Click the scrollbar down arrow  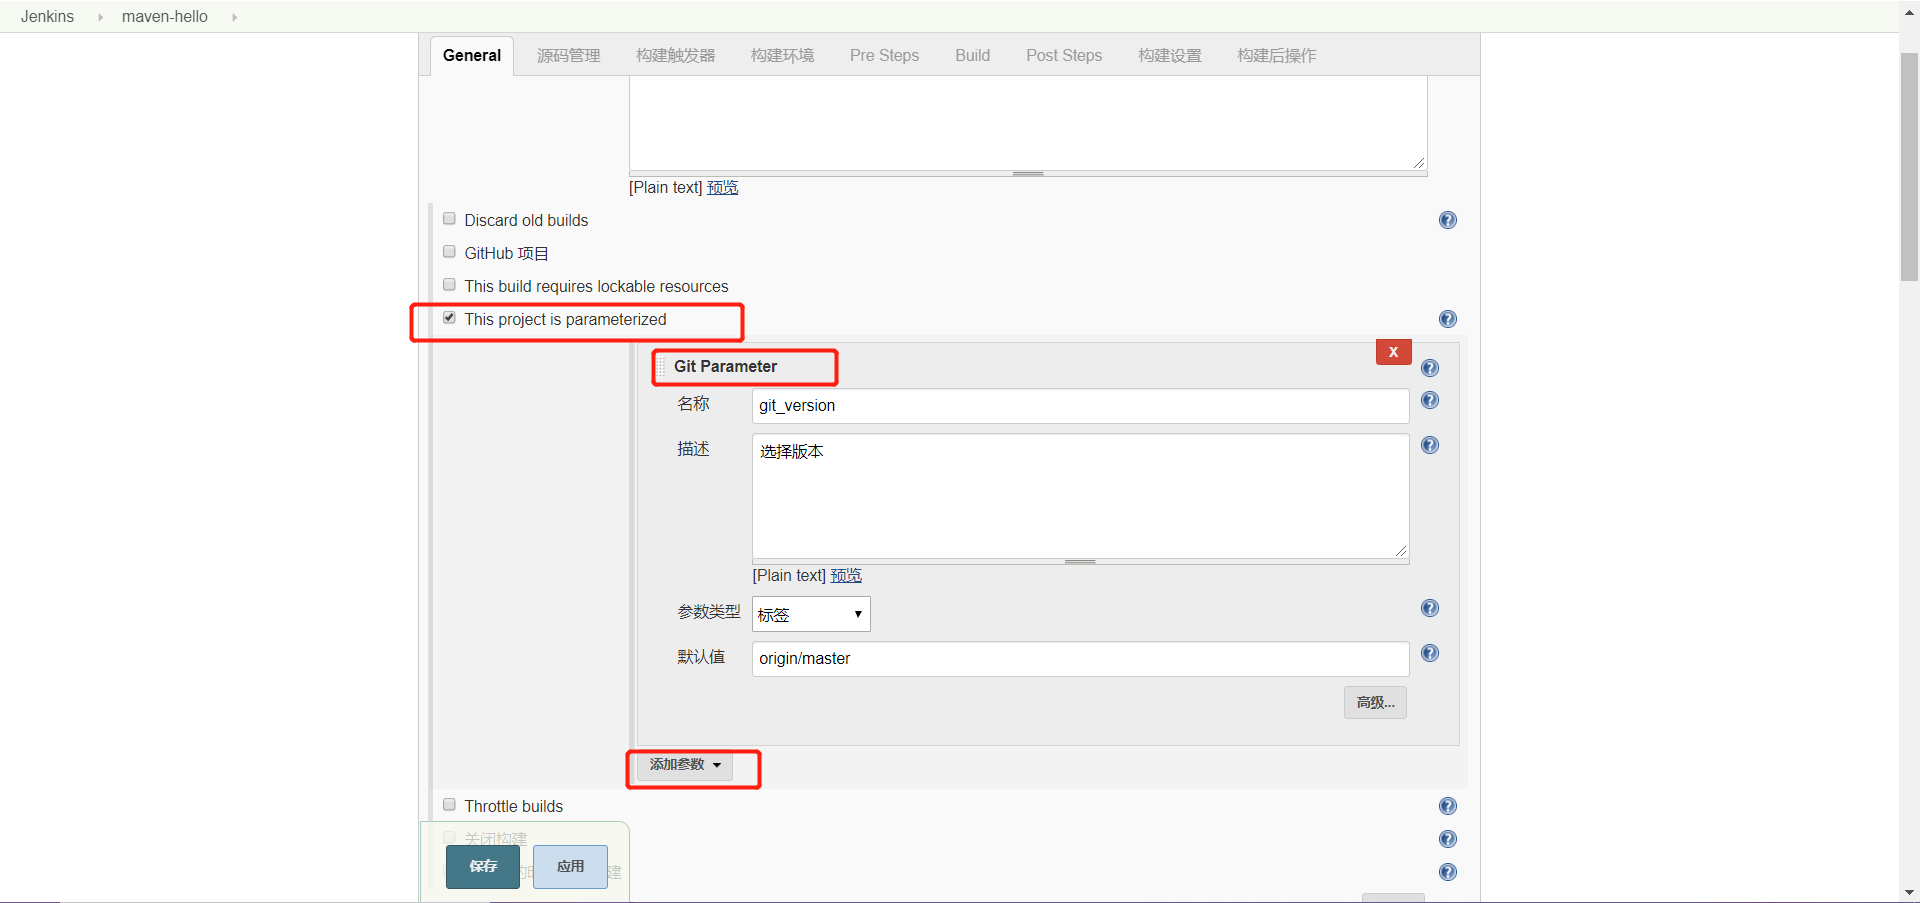point(1909,892)
